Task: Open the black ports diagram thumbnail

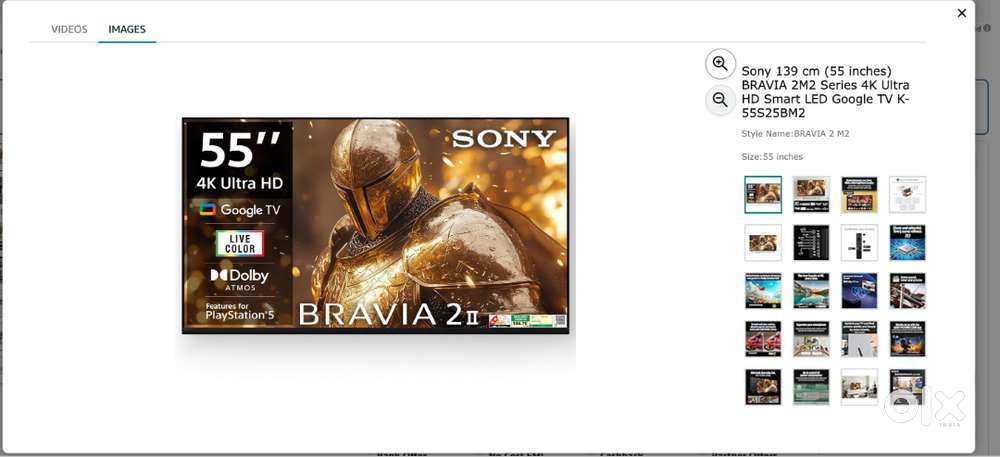Action: [x=811, y=242]
